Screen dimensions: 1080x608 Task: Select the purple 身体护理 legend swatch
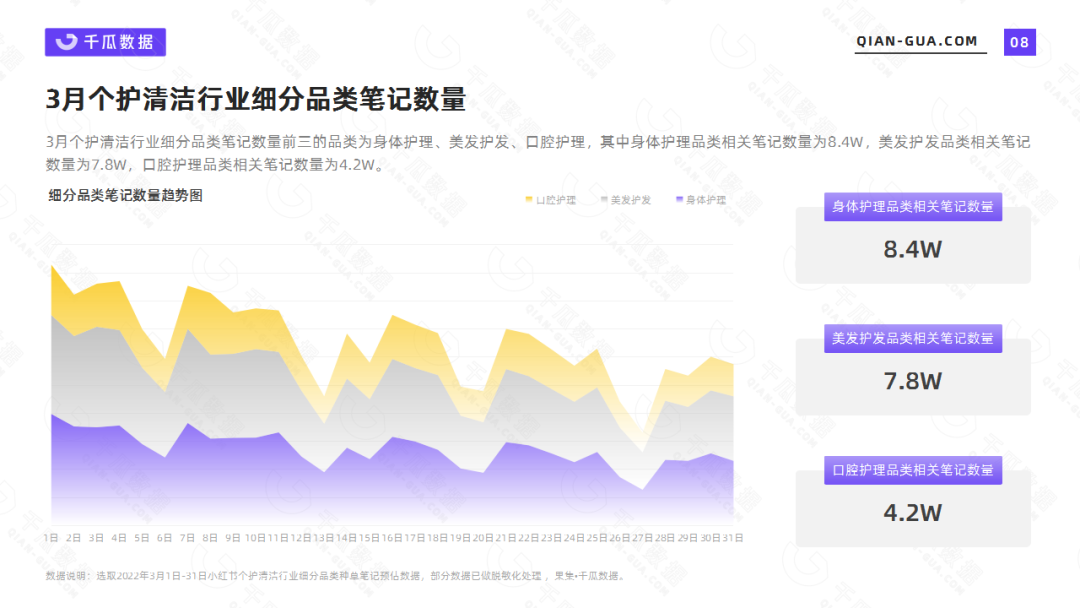[680, 199]
